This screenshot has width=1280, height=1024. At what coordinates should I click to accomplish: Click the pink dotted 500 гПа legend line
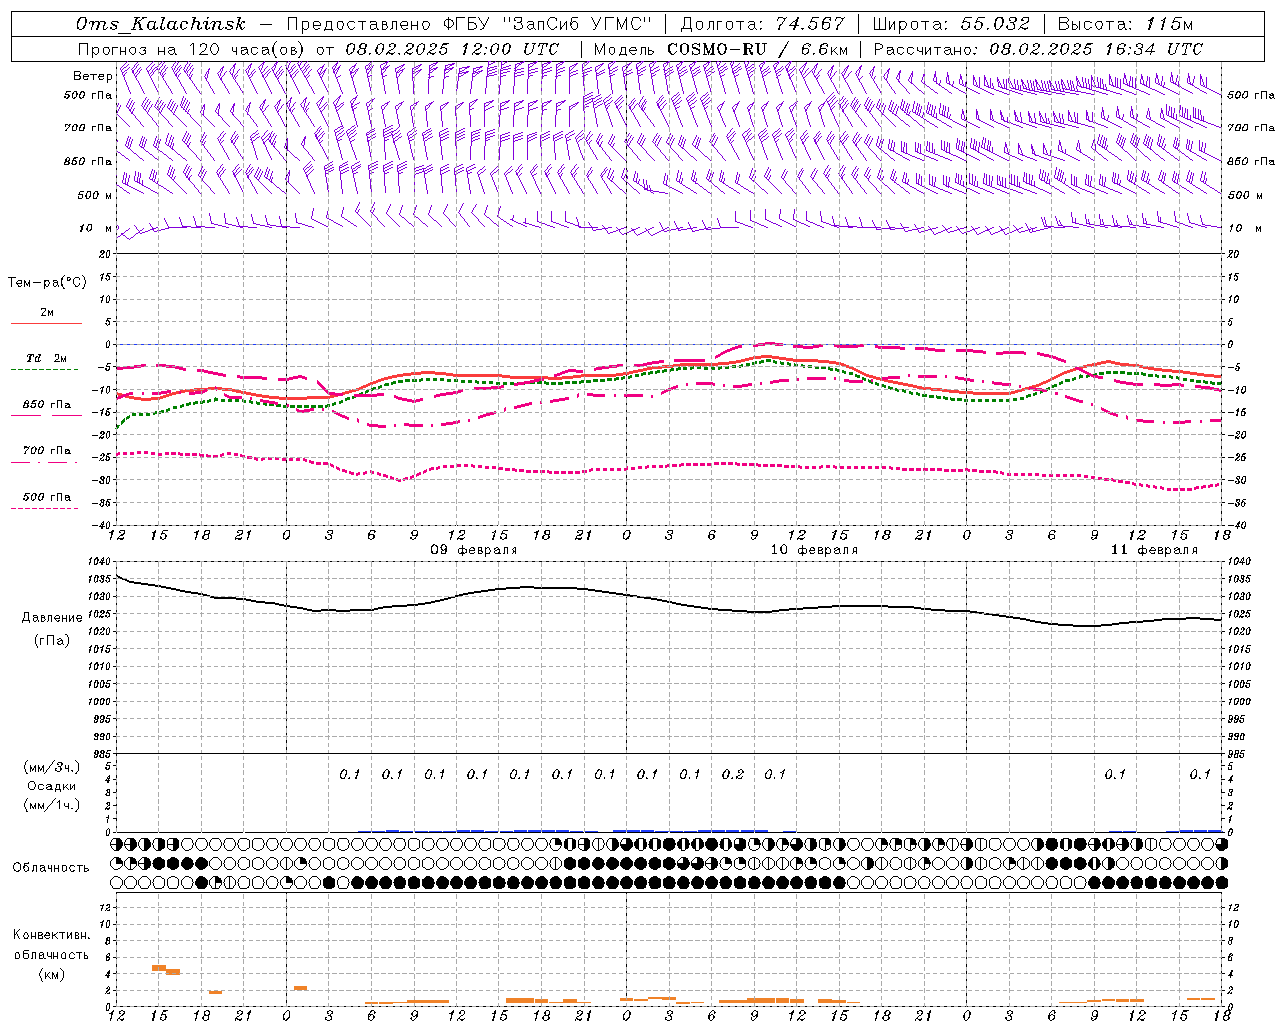tap(44, 509)
